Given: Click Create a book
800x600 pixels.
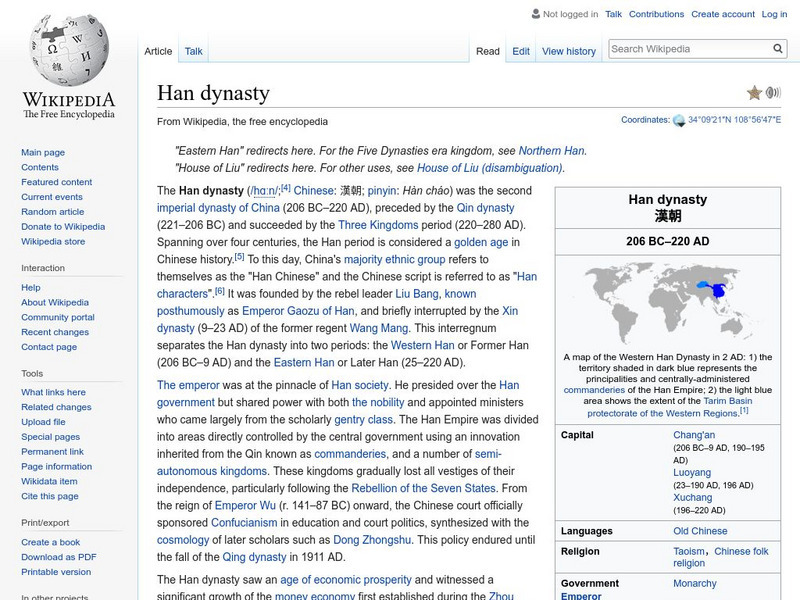Looking at the screenshot, I should (51, 542).
